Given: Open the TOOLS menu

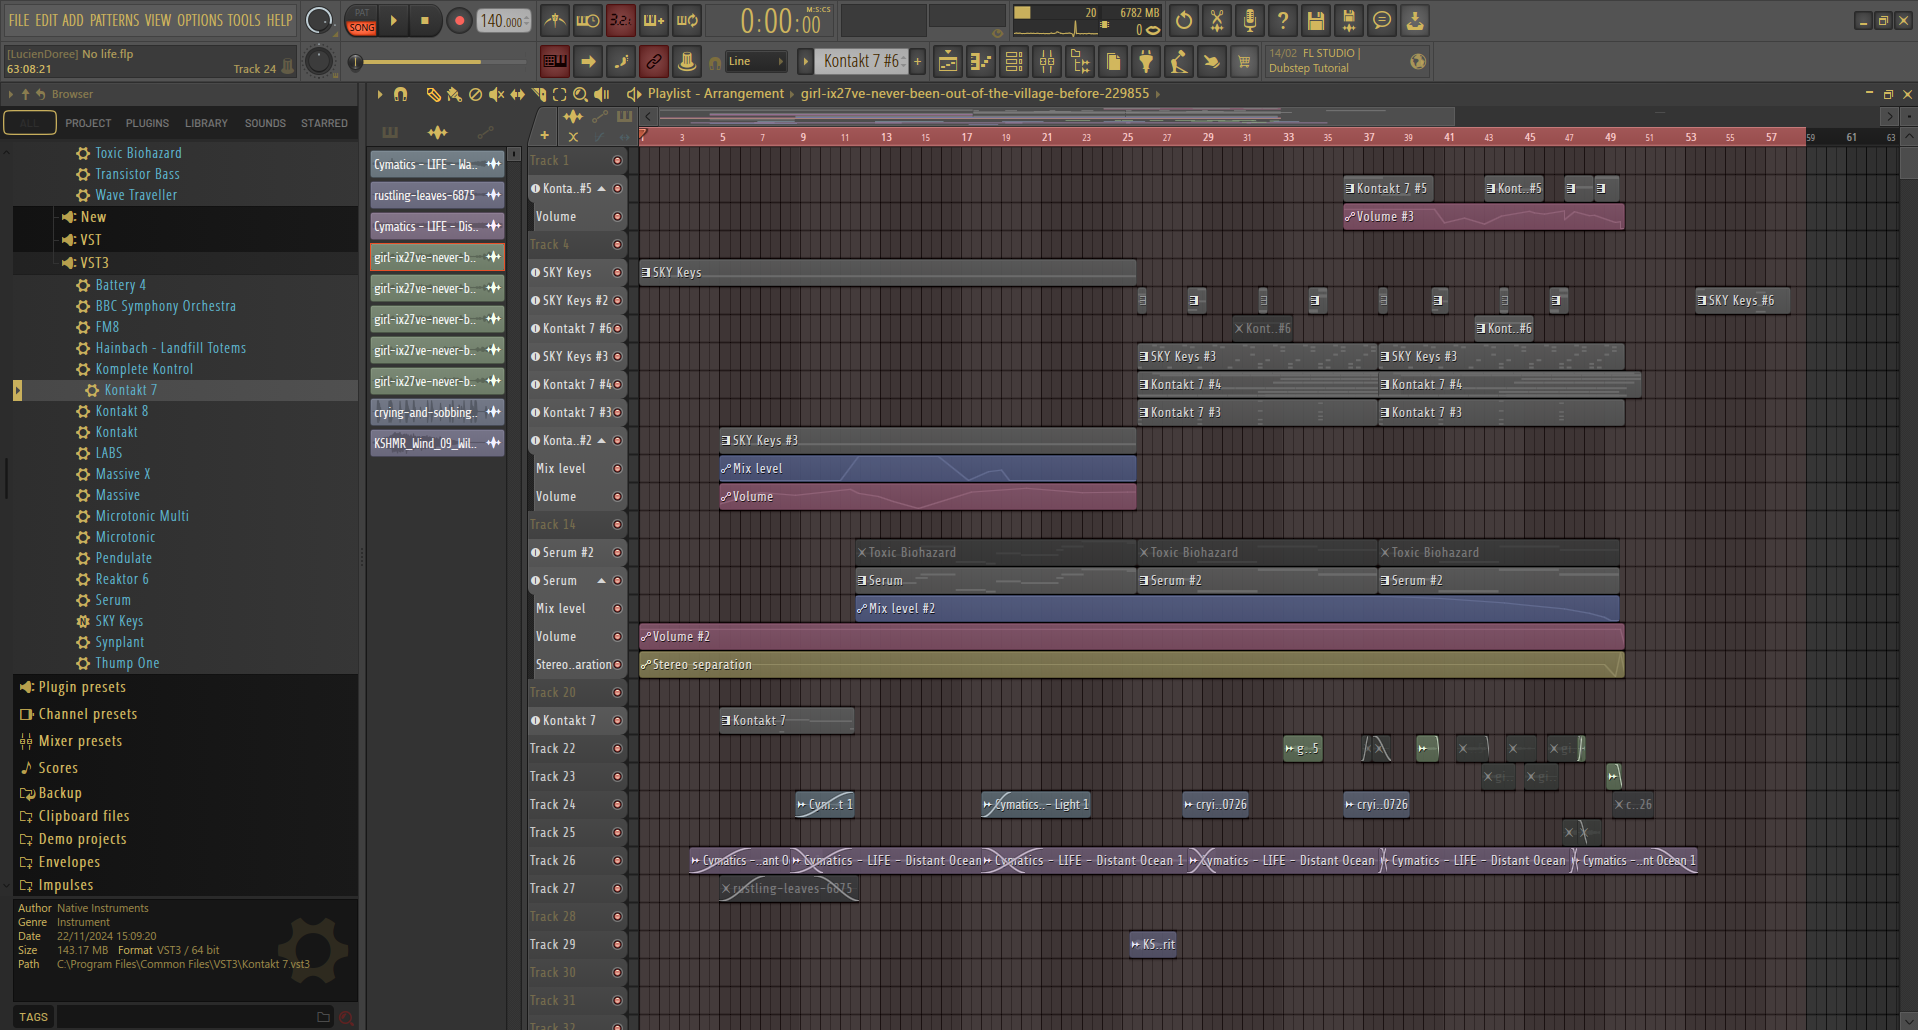Looking at the screenshot, I should pyautogui.click(x=244, y=20).
